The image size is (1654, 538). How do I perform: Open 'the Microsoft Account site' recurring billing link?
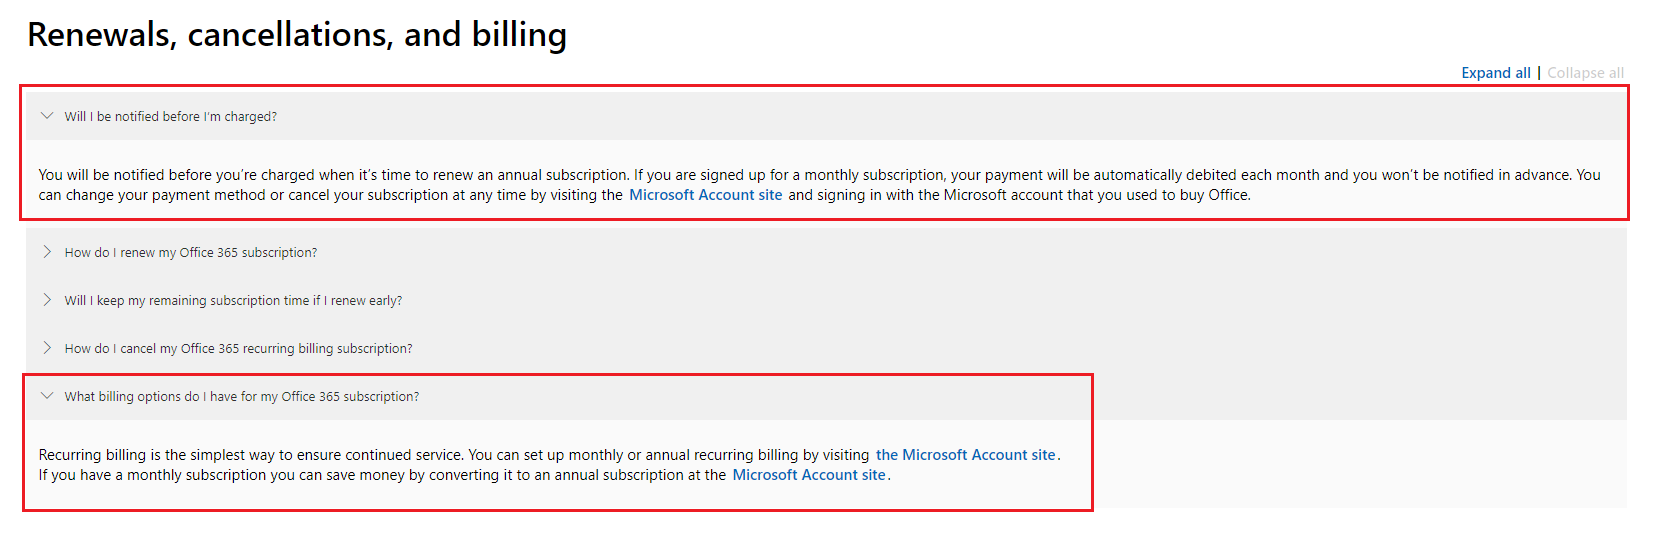966,455
